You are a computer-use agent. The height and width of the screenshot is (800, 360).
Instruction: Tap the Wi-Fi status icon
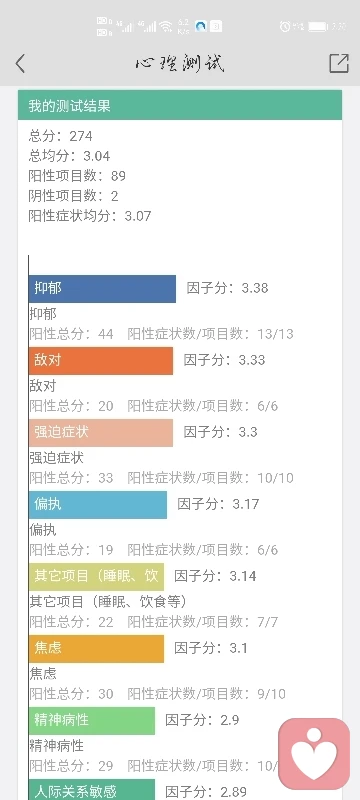166,27
